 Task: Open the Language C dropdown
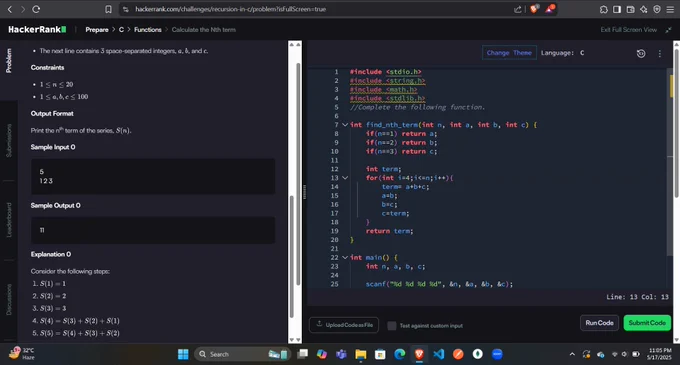(x=562, y=53)
